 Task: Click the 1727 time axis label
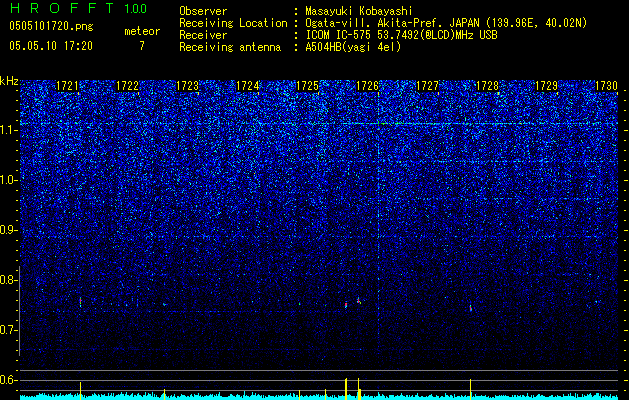point(428,86)
